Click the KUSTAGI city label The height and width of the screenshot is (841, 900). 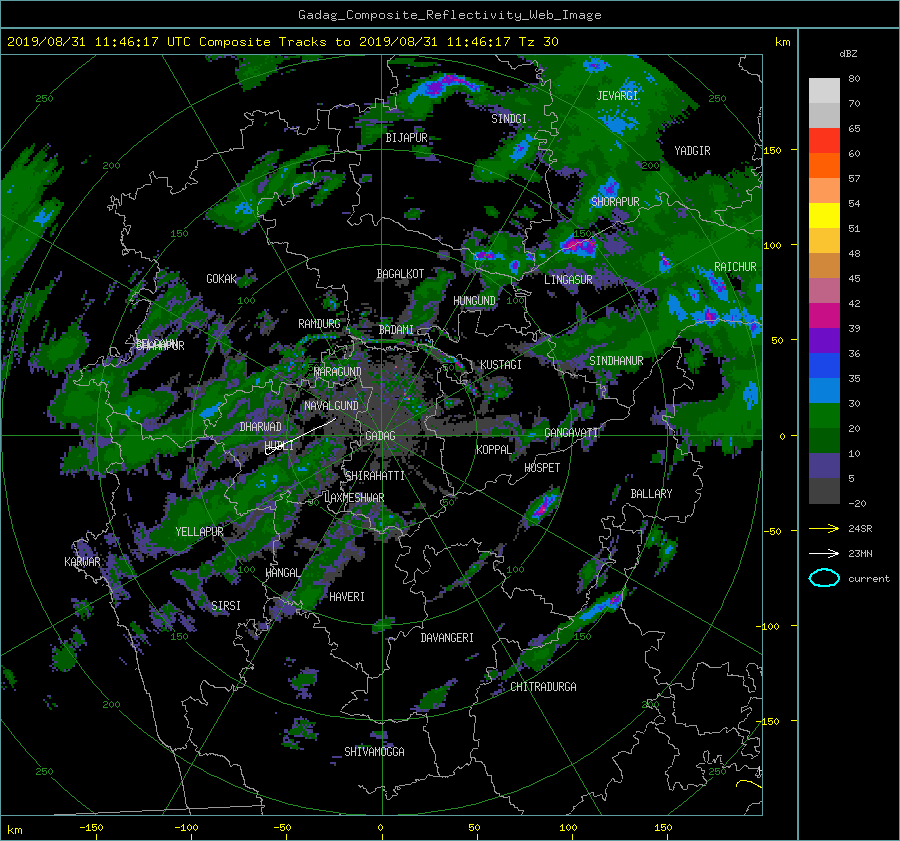pos(501,365)
